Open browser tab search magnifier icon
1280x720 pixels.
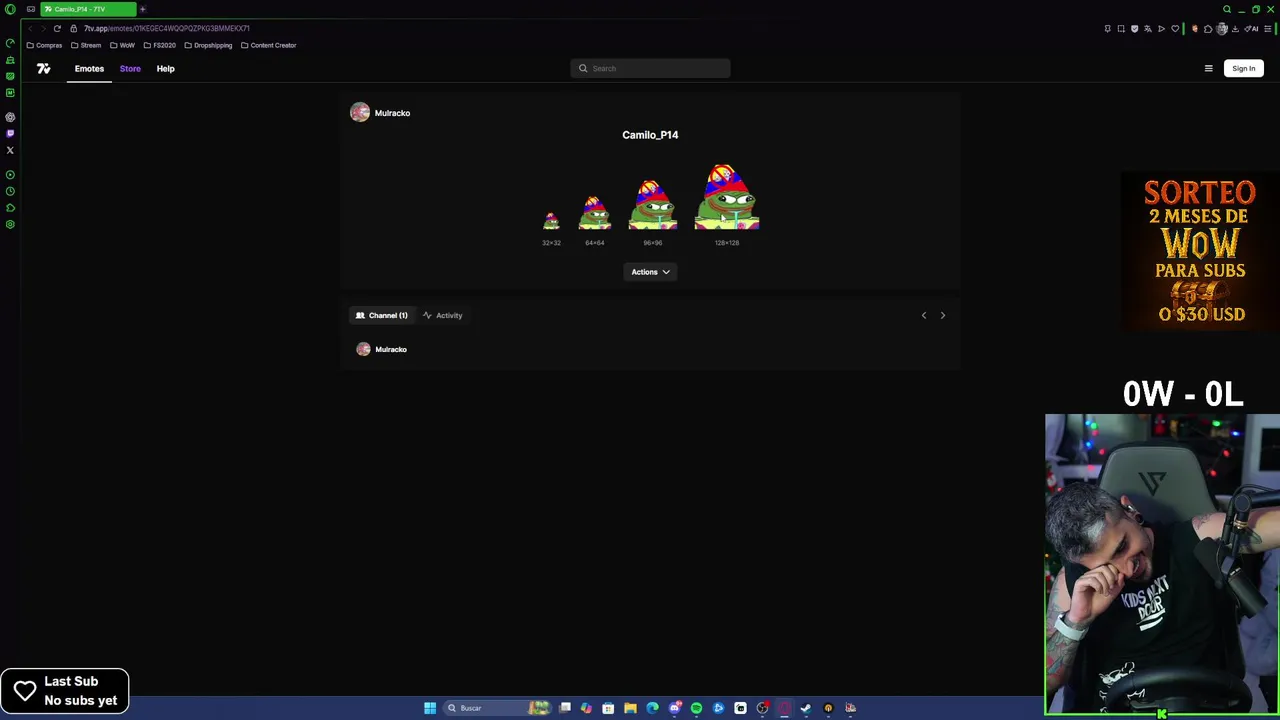[1227, 9]
